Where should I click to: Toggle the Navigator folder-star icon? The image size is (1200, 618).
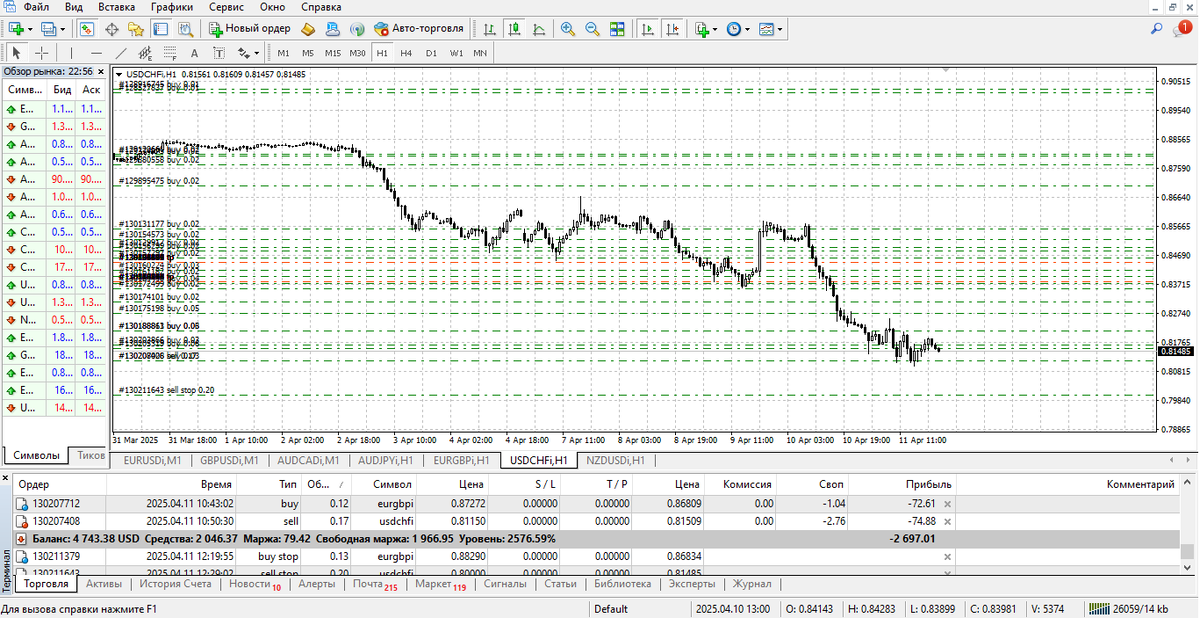click(x=137, y=29)
